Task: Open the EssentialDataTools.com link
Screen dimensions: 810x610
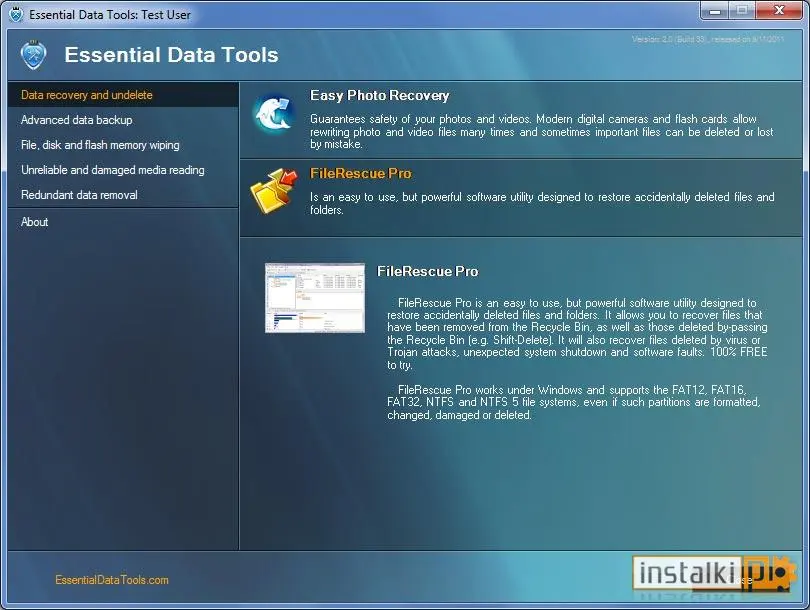Action: [x=112, y=580]
